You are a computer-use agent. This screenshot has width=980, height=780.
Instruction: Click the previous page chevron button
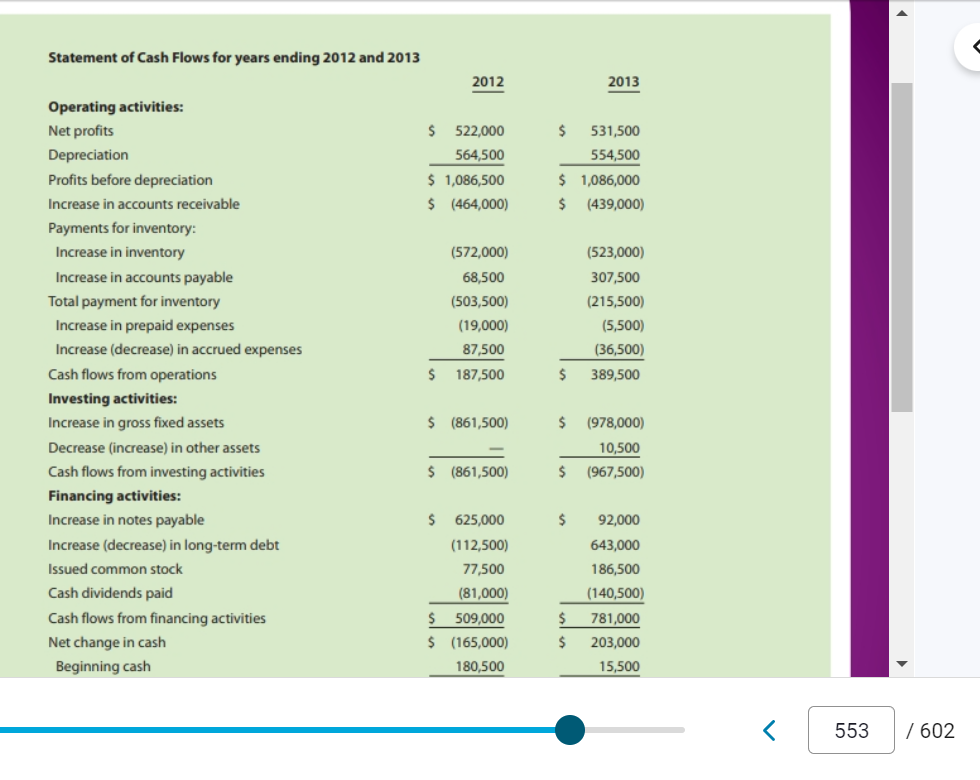[x=769, y=730]
